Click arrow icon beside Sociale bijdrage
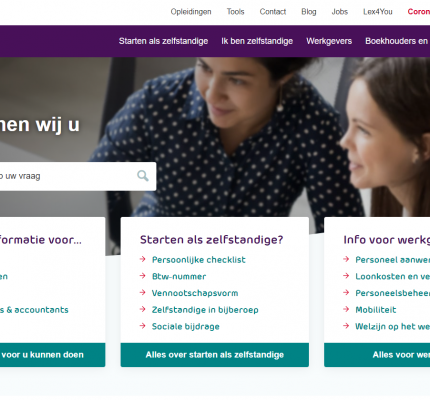430x400 pixels. (x=143, y=326)
